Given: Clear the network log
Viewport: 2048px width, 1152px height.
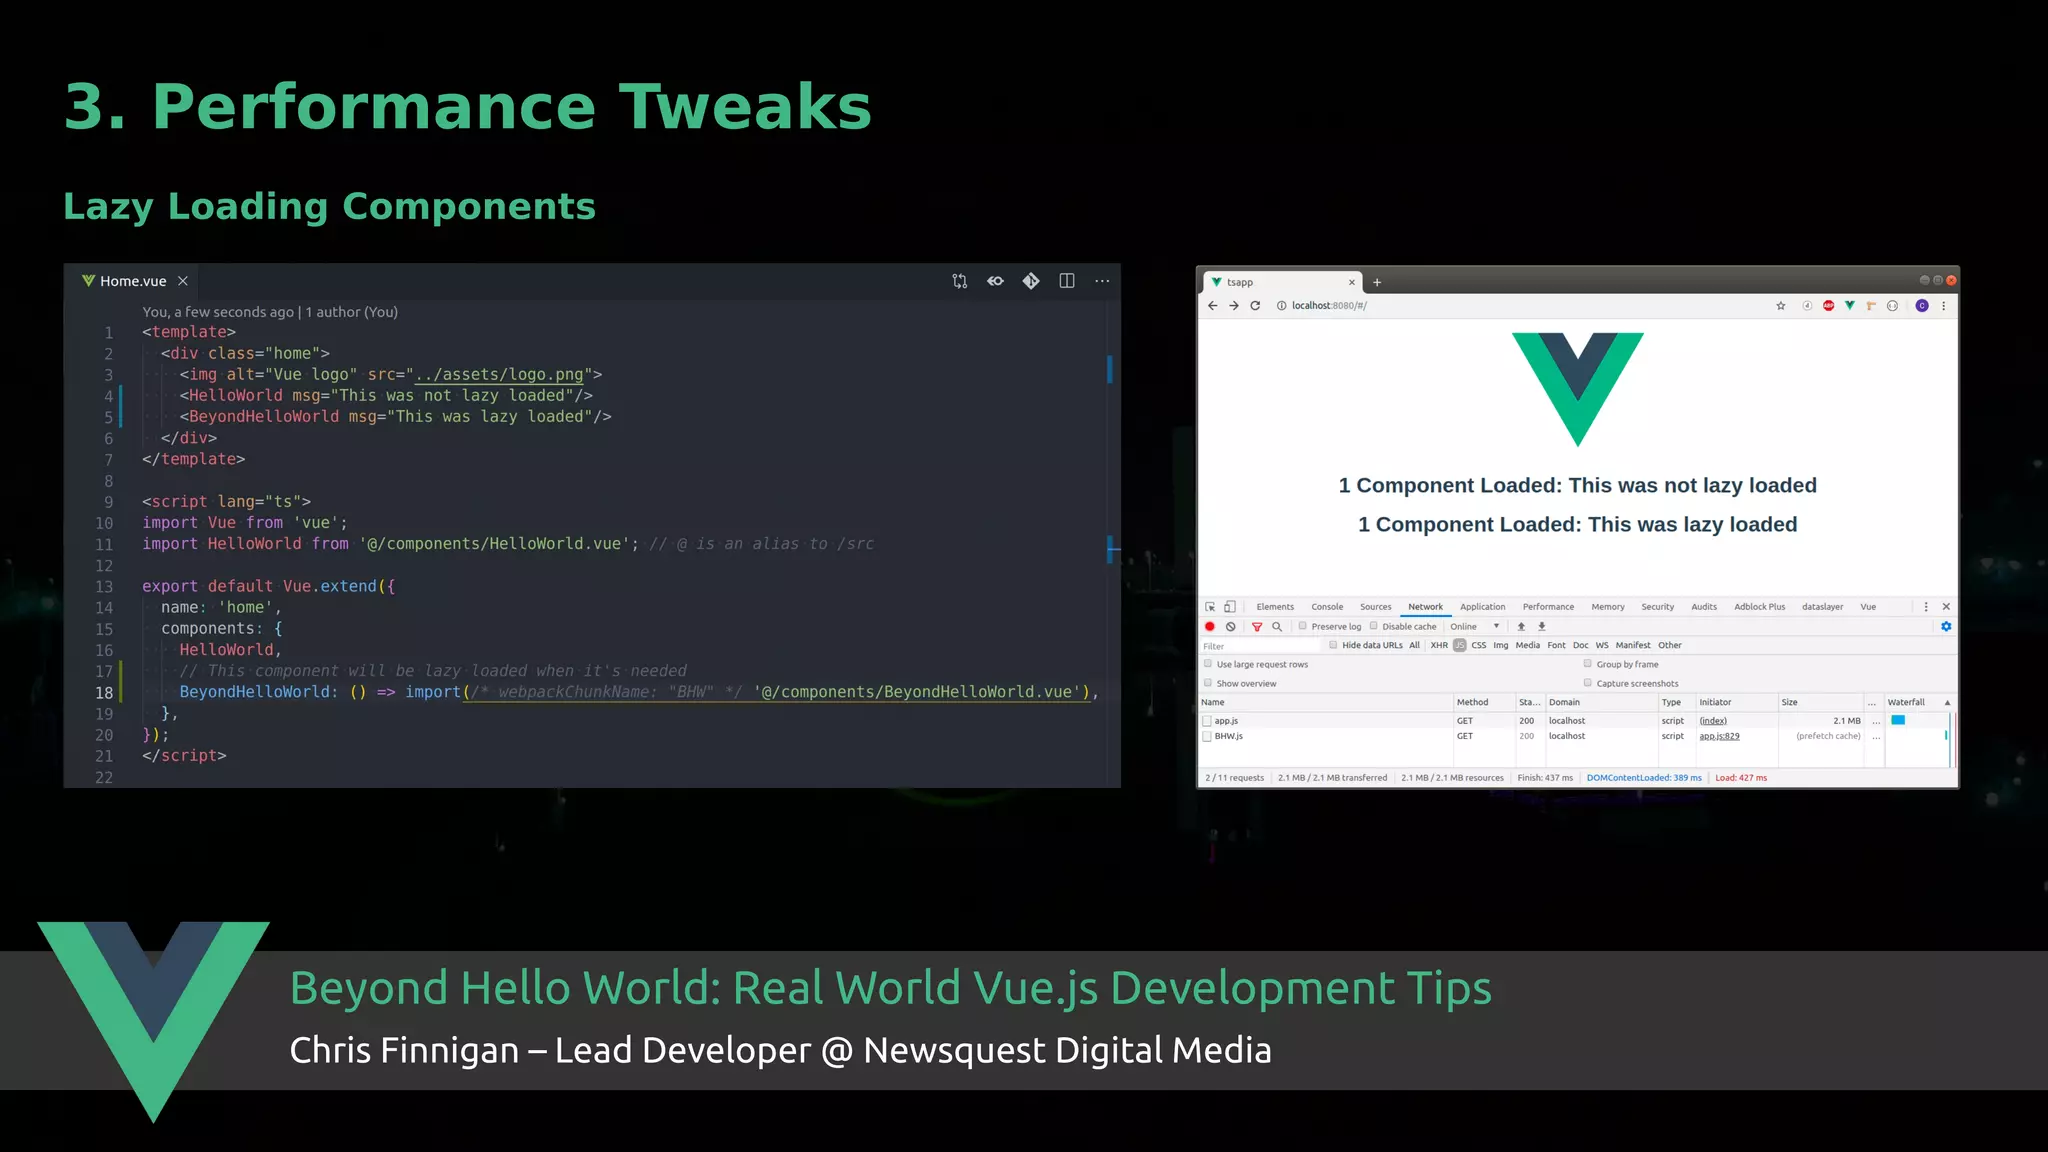Looking at the screenshot, I should pos(1230,627).
